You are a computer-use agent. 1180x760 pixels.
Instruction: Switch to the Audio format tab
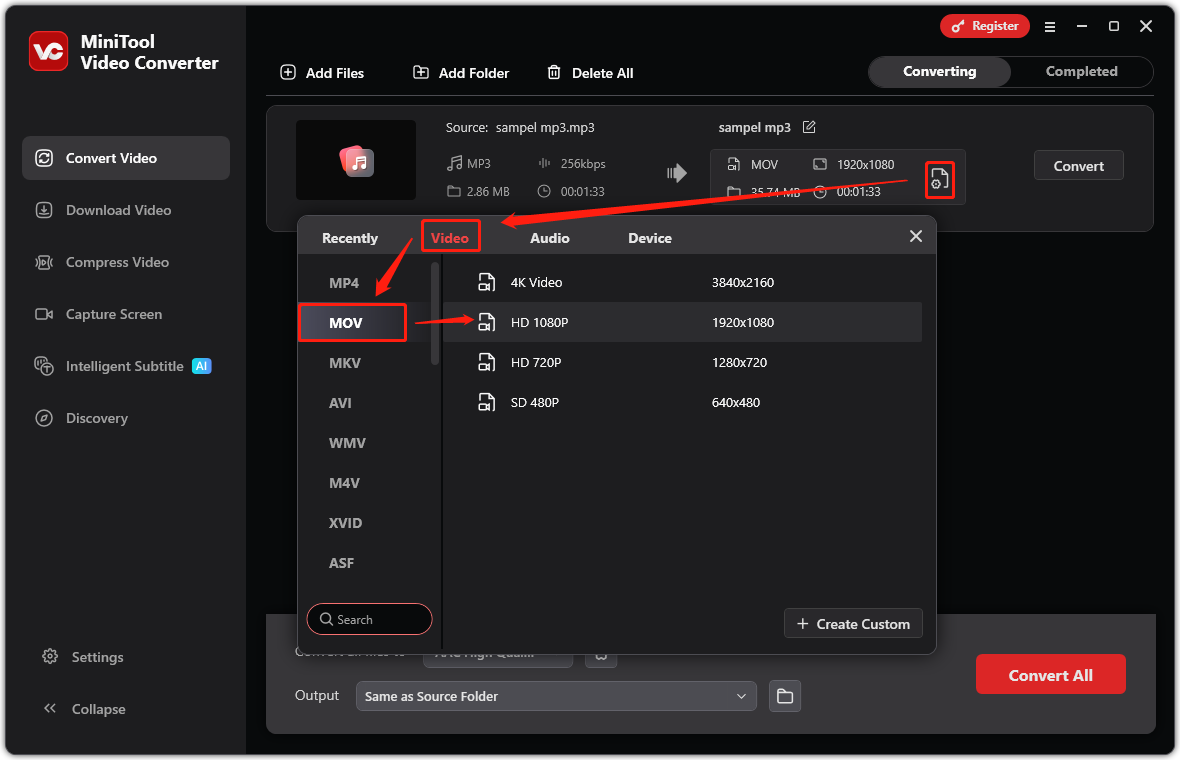(550, 238)
